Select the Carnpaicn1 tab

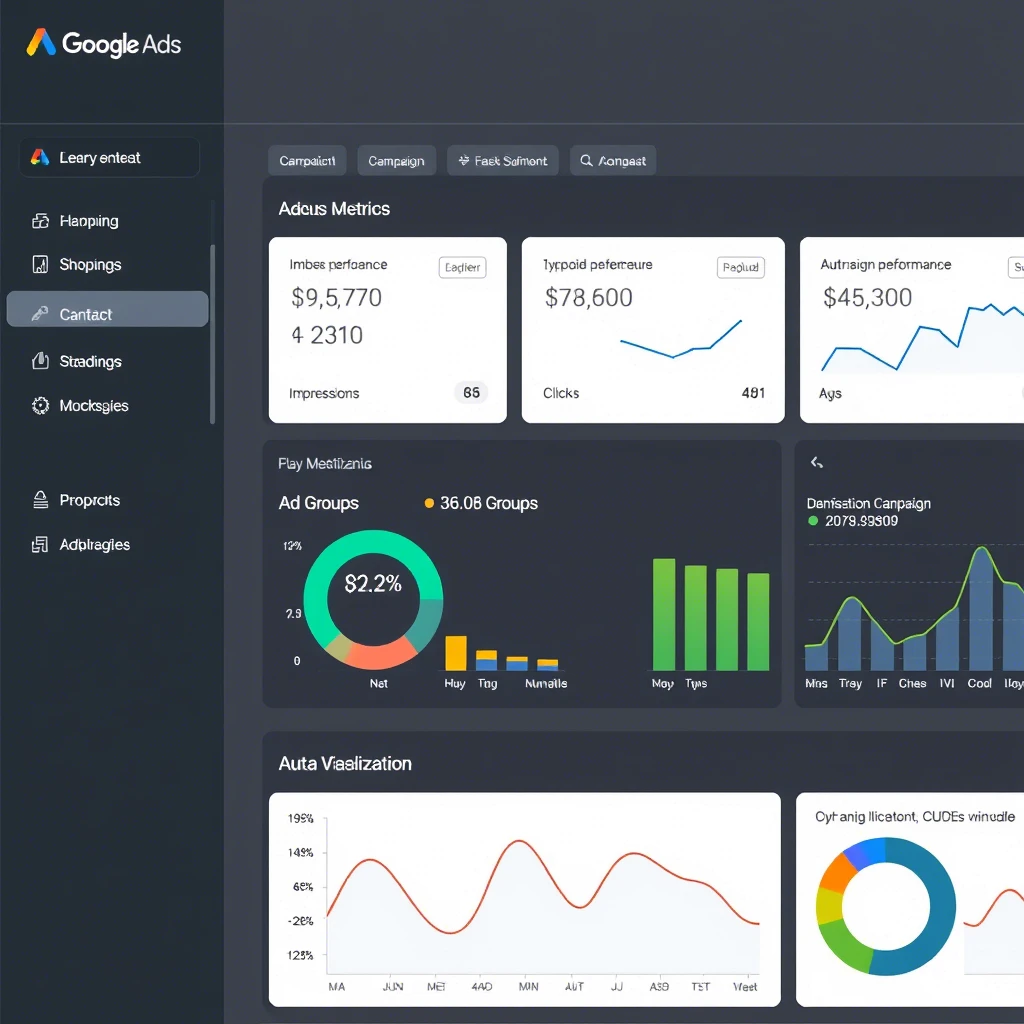[x=307, y=161]
